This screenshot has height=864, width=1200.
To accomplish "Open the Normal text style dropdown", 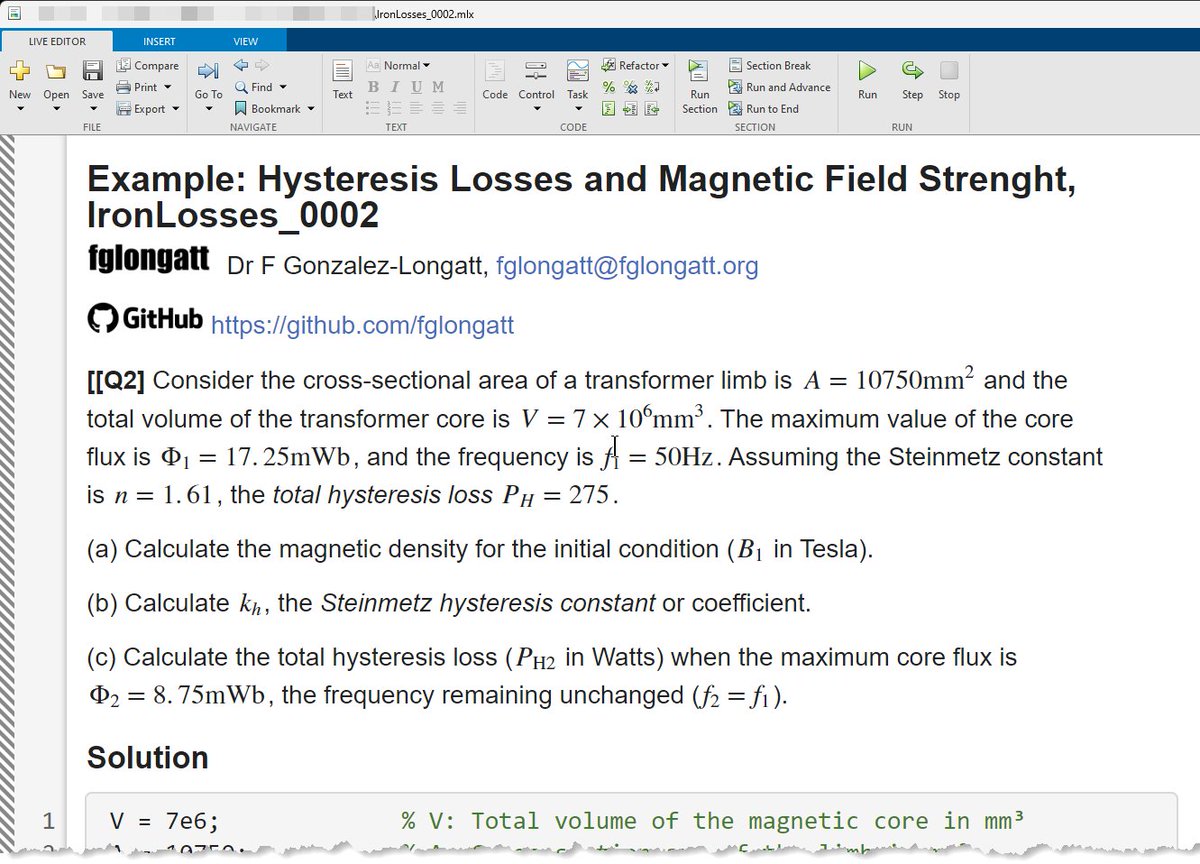I will pyautogui.click(x=398, y=65).
